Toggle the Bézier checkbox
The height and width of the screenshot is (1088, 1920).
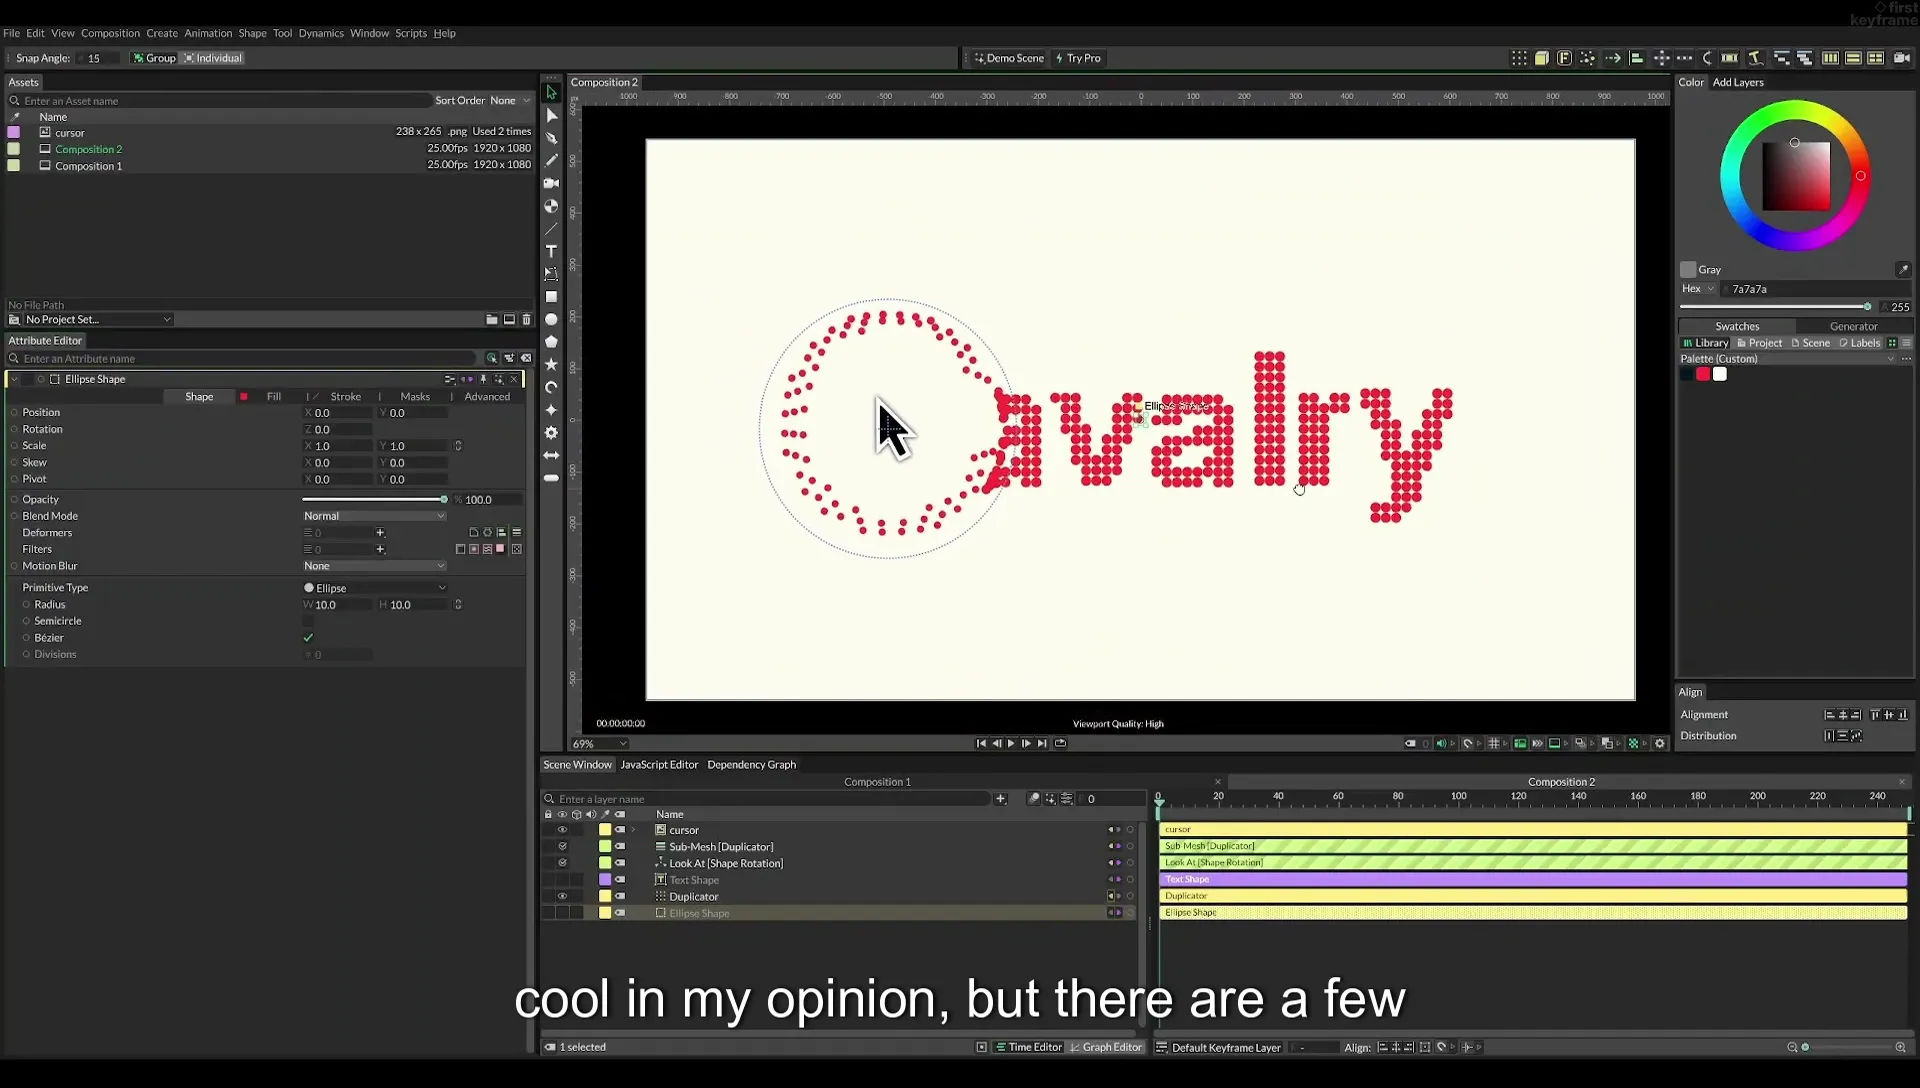(x=308, y=637)
